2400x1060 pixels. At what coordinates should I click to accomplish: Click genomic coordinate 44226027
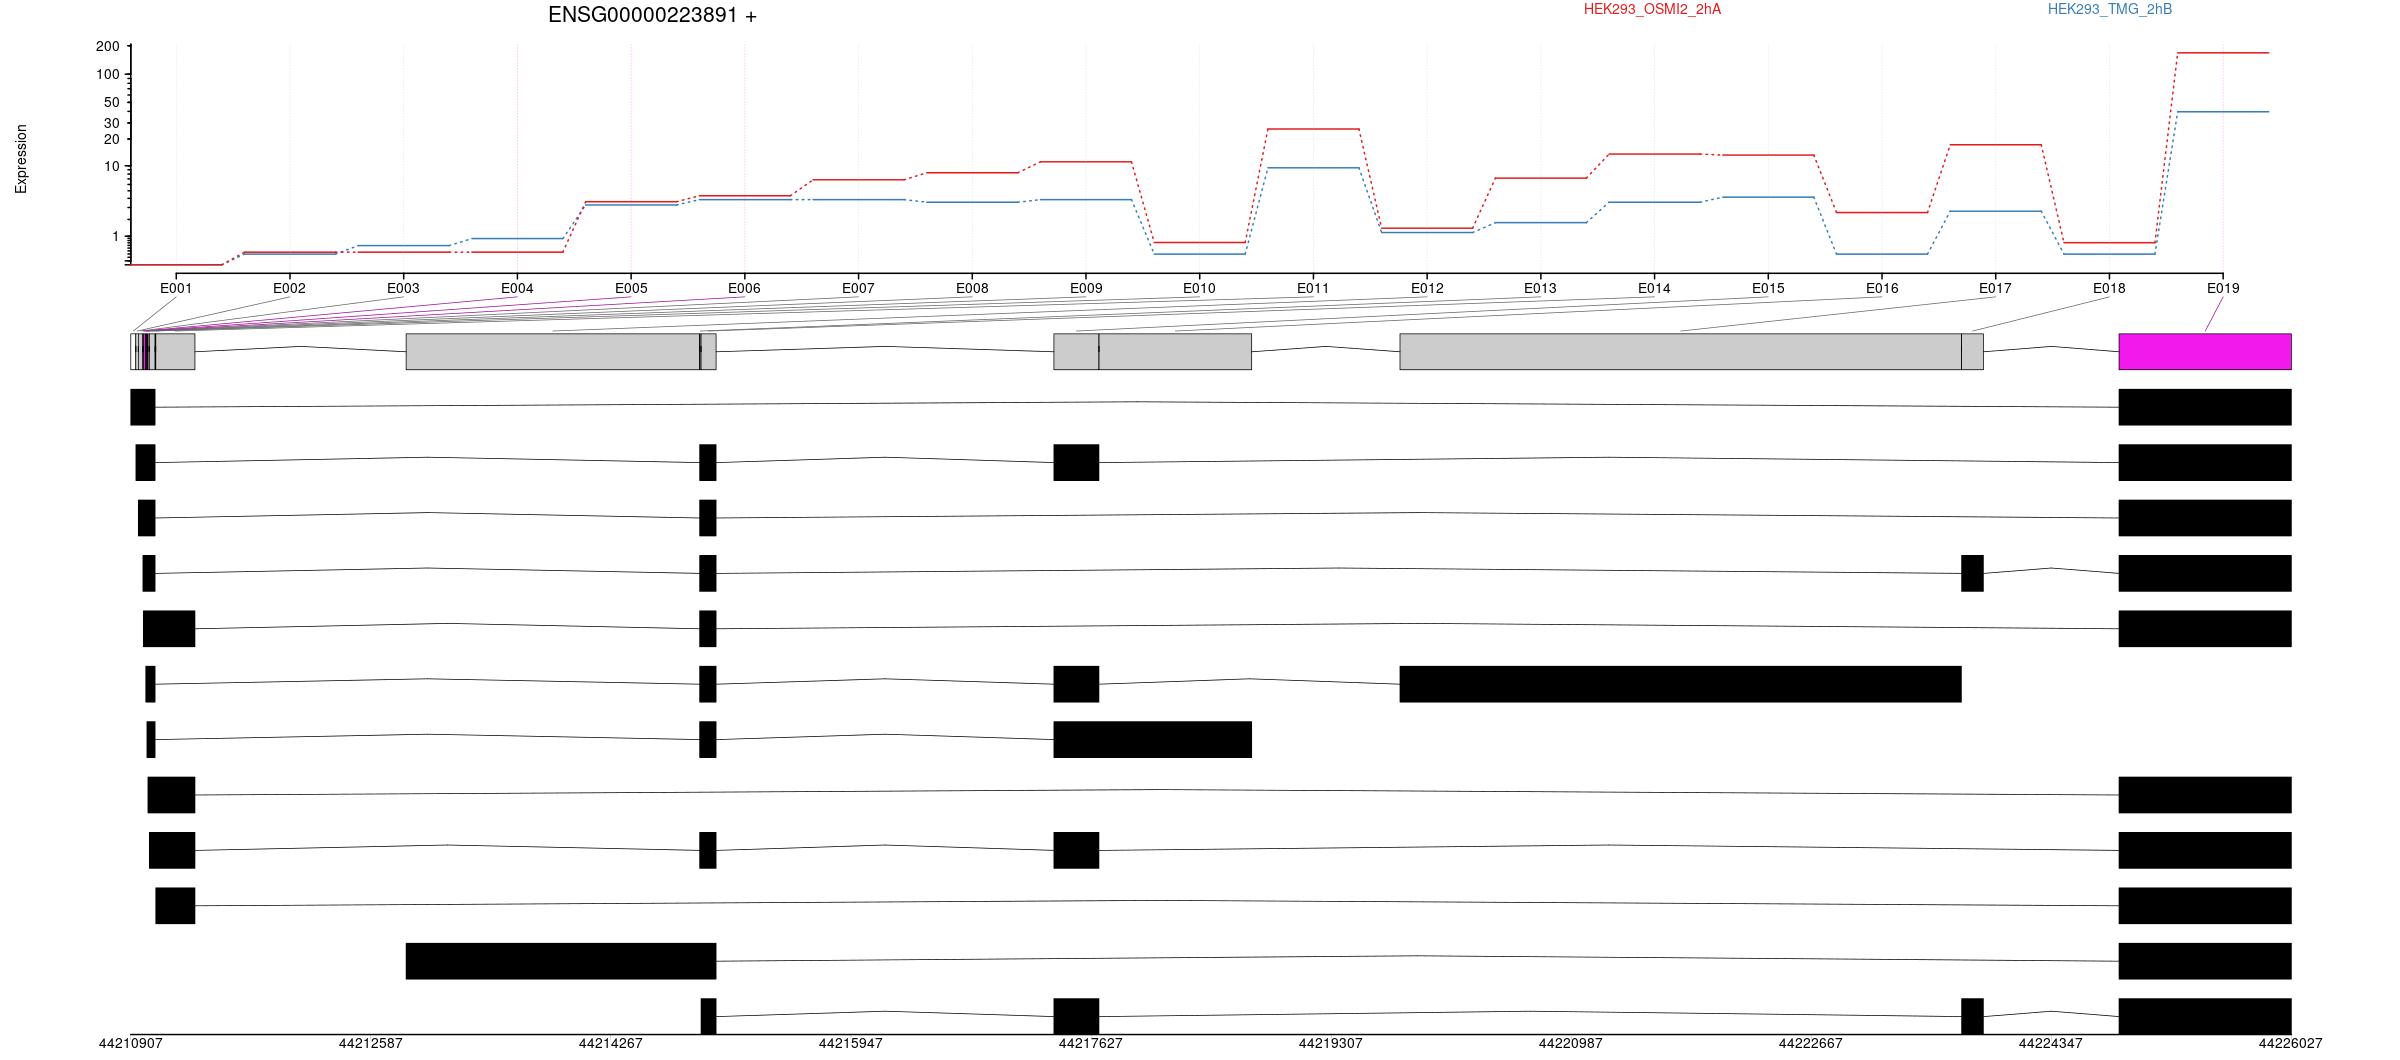tap(2290, 1044)
